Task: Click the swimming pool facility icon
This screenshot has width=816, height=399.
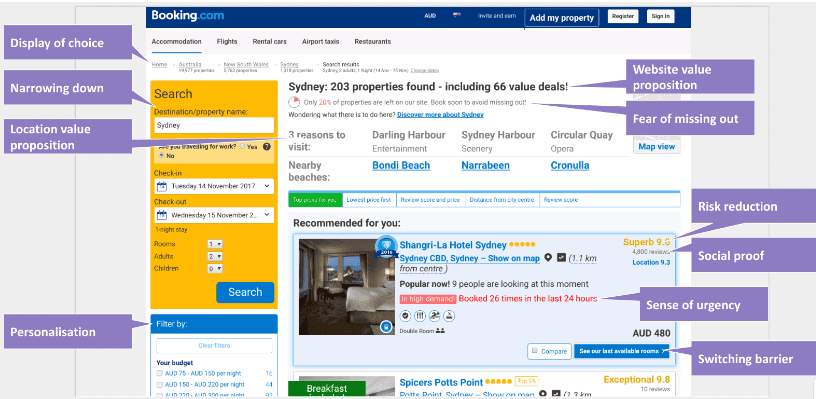Action: [435, 315]
